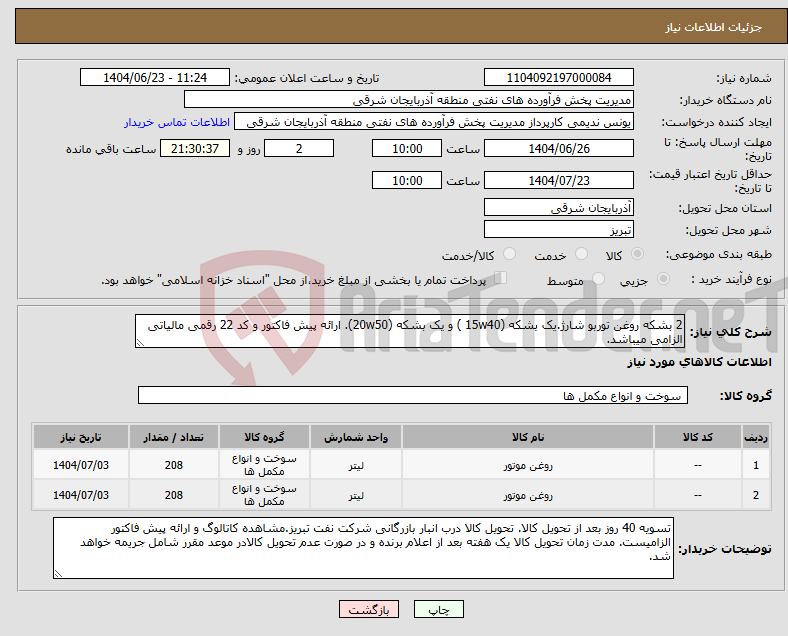Click the announcement date field 1404/06/23 - 11:24

155,77
